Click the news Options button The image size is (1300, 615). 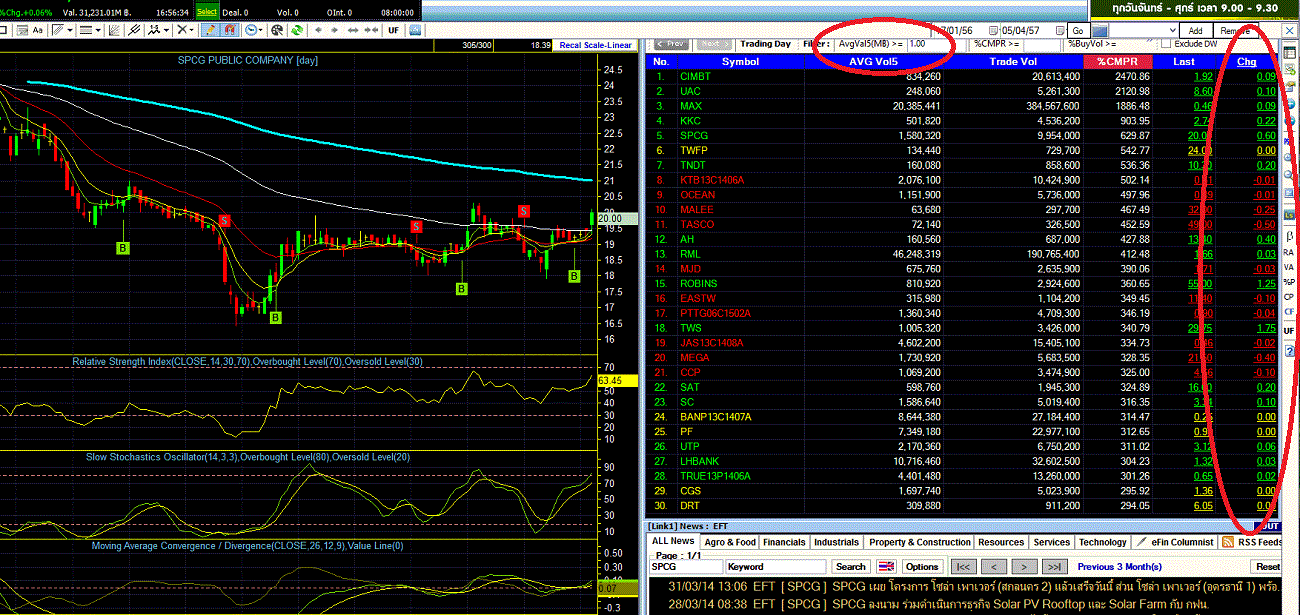[x=922, y=566]
